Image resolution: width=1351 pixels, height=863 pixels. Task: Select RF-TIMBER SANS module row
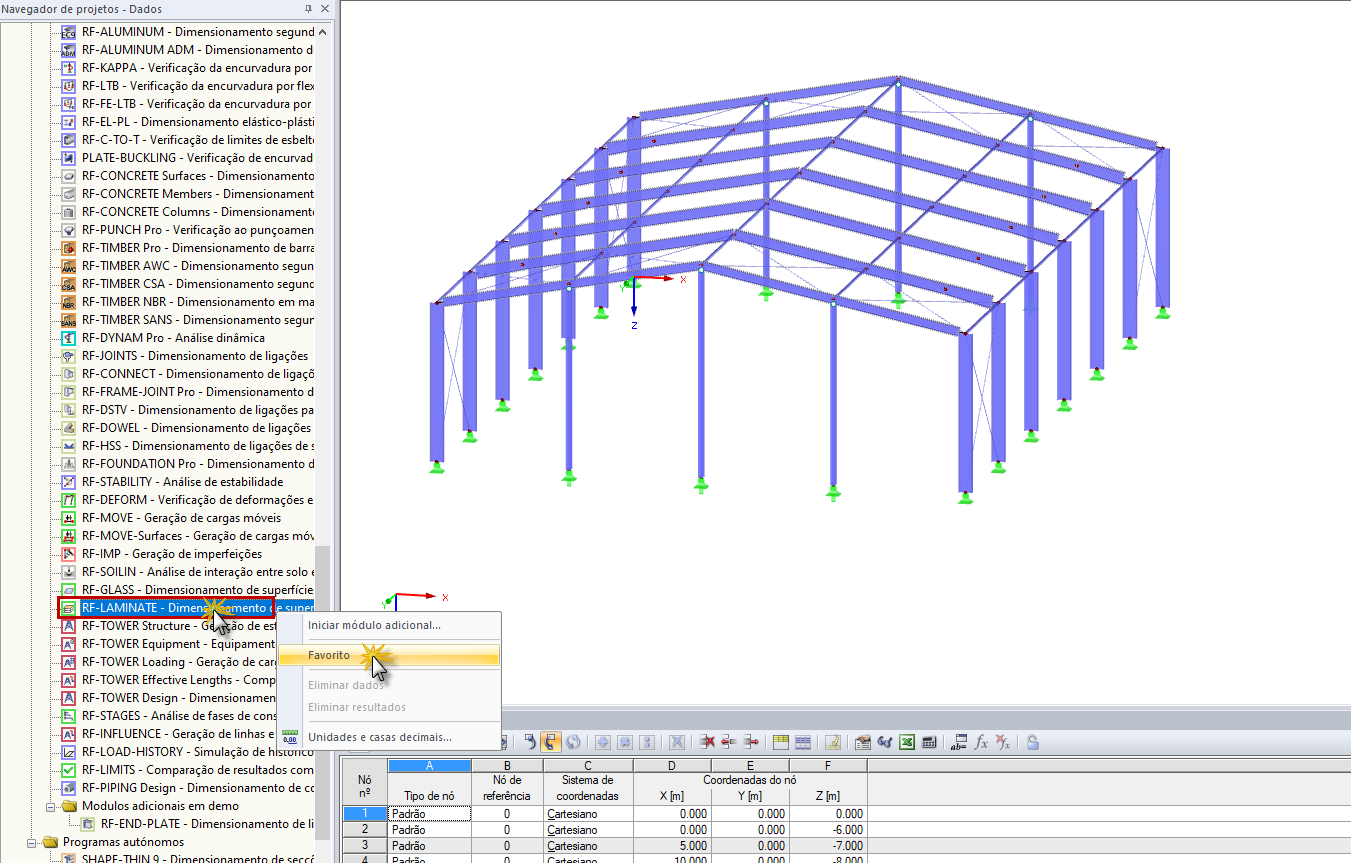click(x=198, y=320)
